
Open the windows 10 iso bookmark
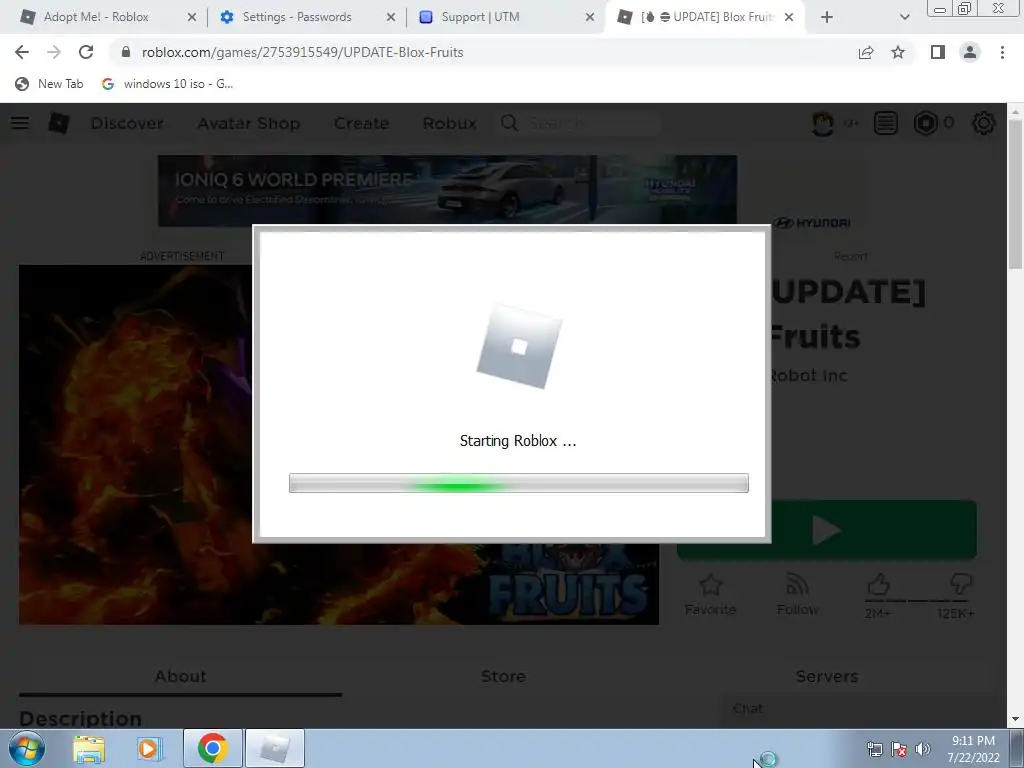(x=168, y=84)
